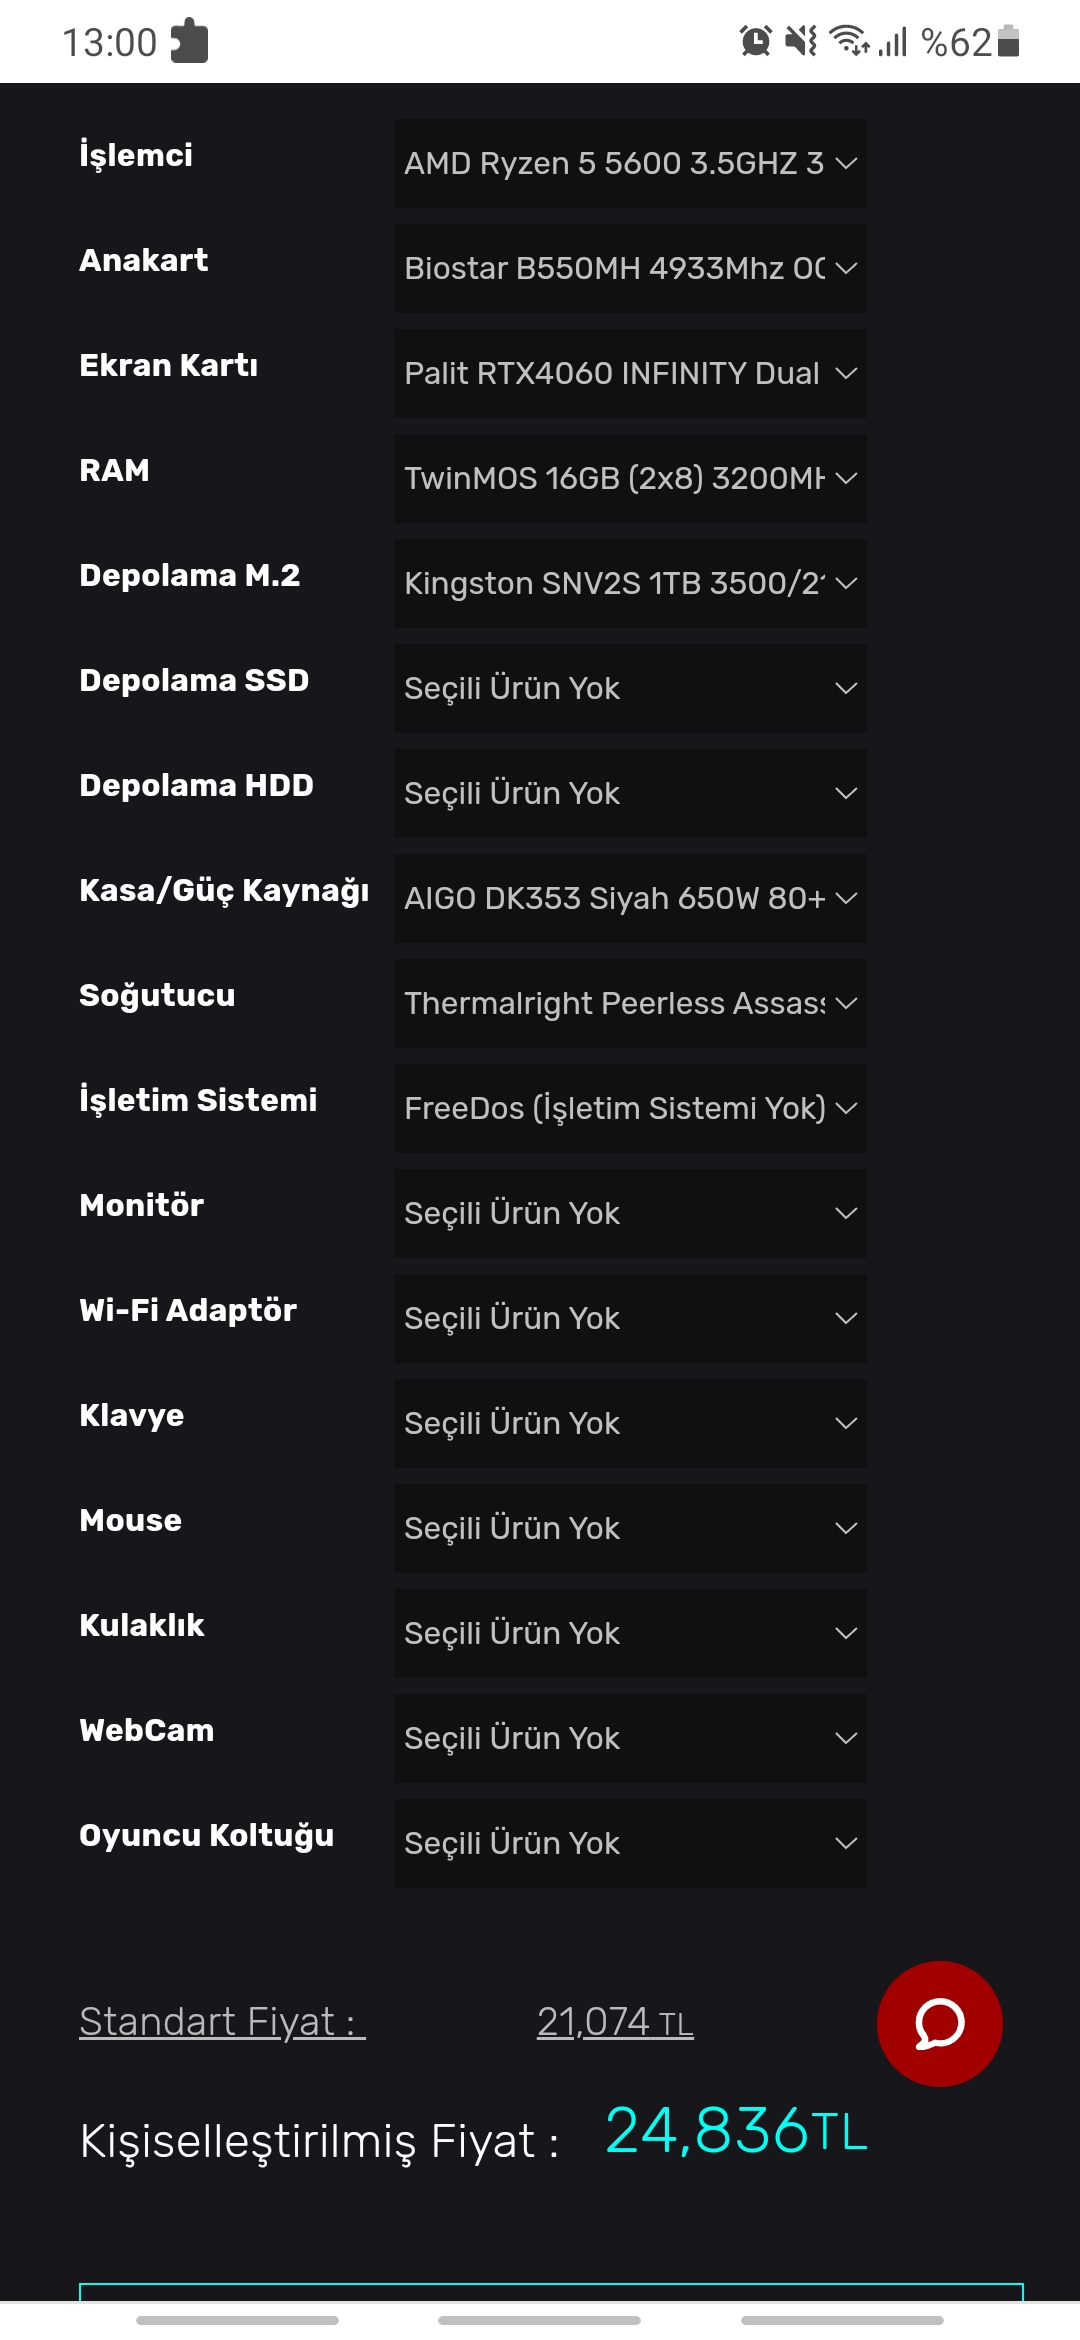The width and height of the screenshot is (1080, 2340).
Task: Tap the muted sound status icon
Action: [801, 41]
